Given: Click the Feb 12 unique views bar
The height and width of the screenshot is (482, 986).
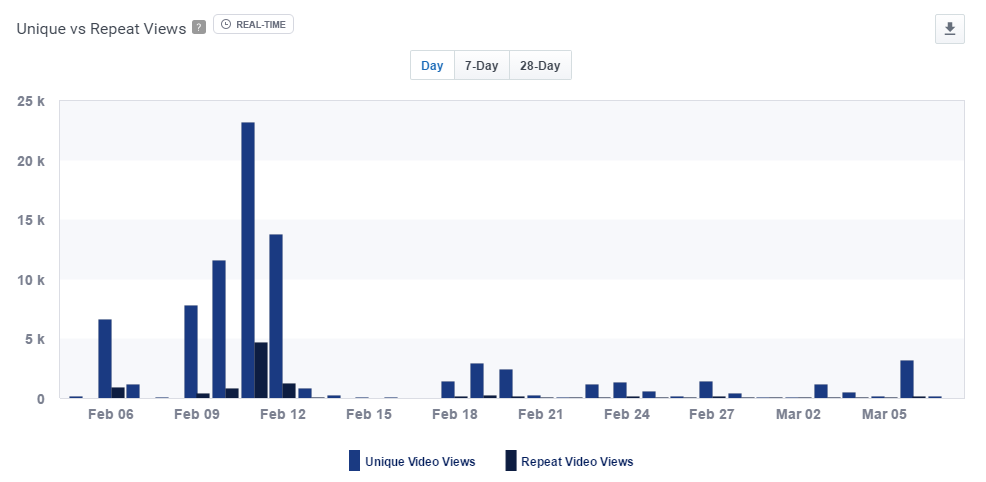Looking at the screenshot, I should (x=276, y=316).
